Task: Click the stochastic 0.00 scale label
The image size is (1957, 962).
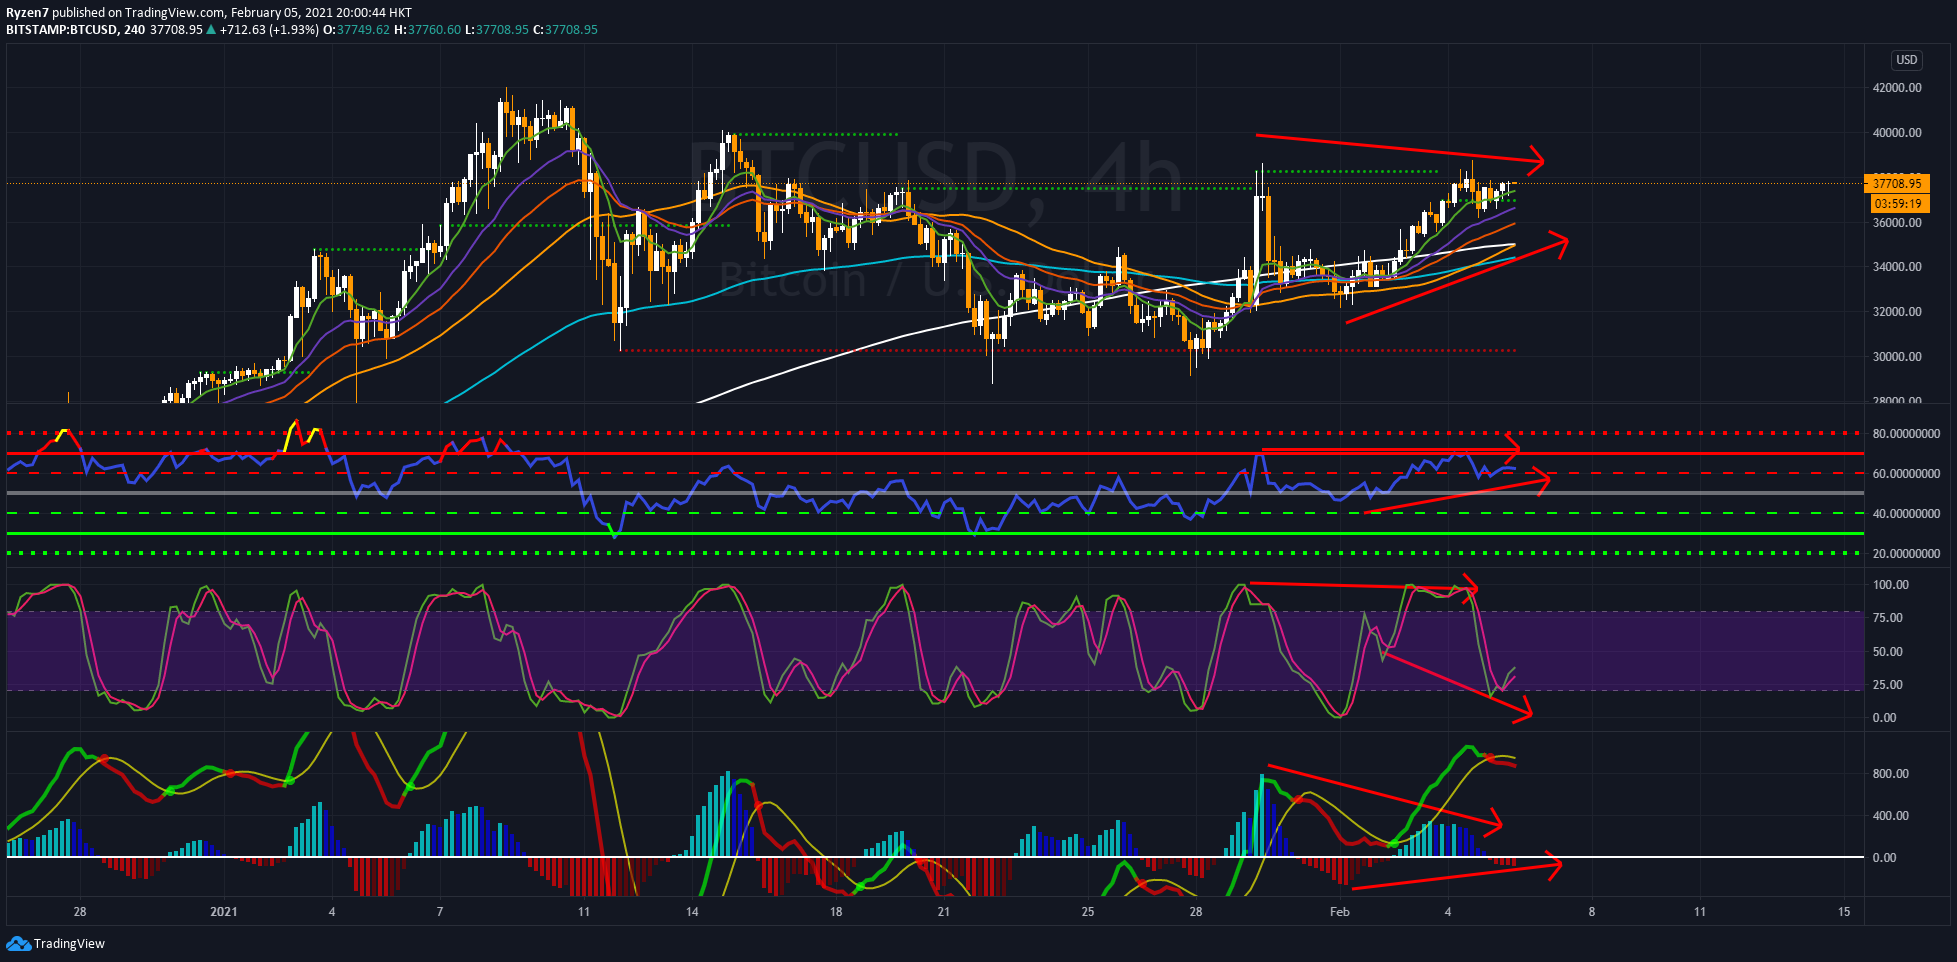Action: 1884,718
